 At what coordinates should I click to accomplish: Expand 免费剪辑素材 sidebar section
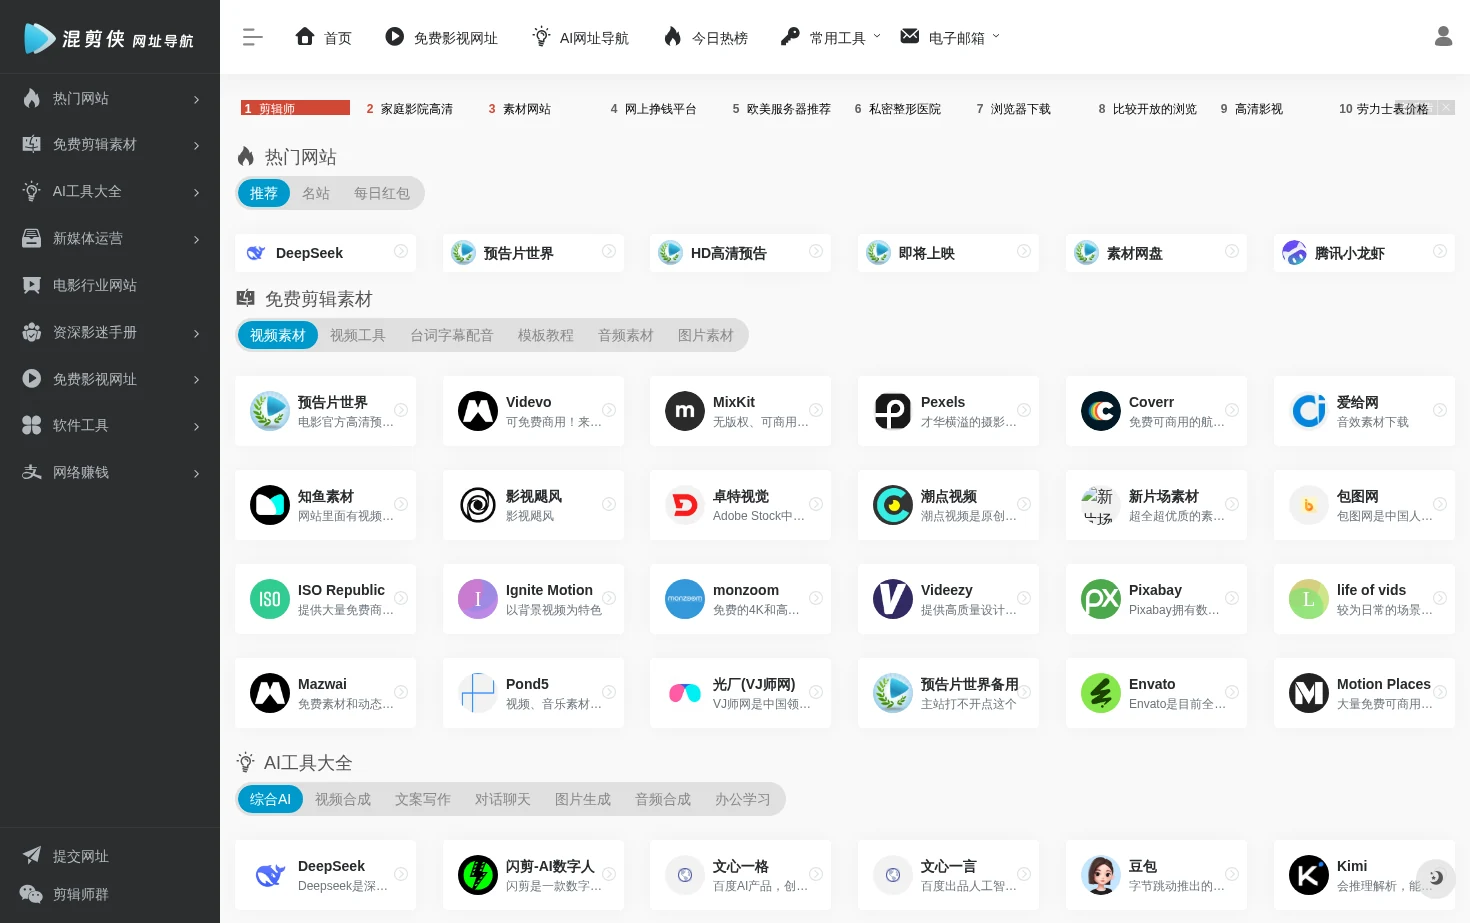tap(196, 145)
